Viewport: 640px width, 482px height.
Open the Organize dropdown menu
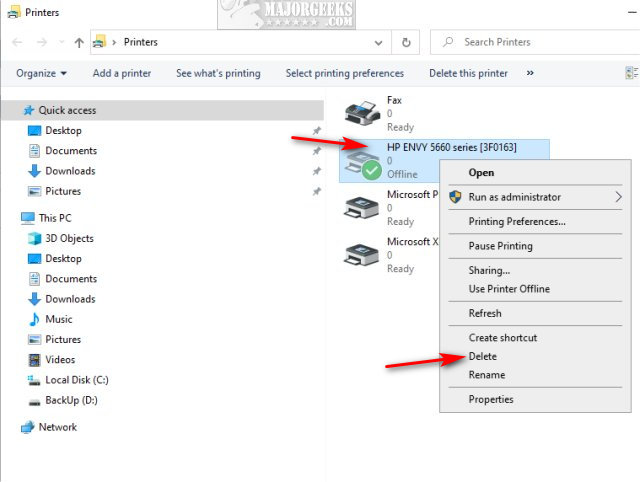[x=42, y=73]
